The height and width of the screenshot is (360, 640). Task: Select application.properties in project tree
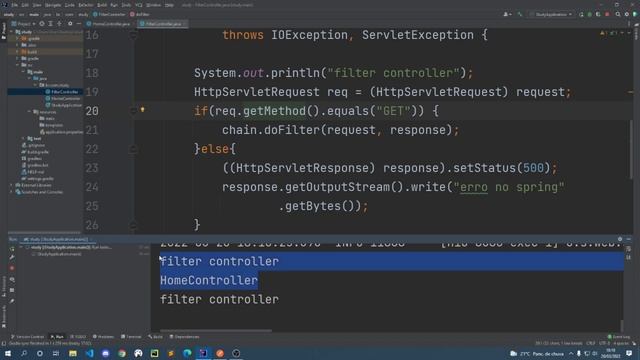[x=61, y=132]
